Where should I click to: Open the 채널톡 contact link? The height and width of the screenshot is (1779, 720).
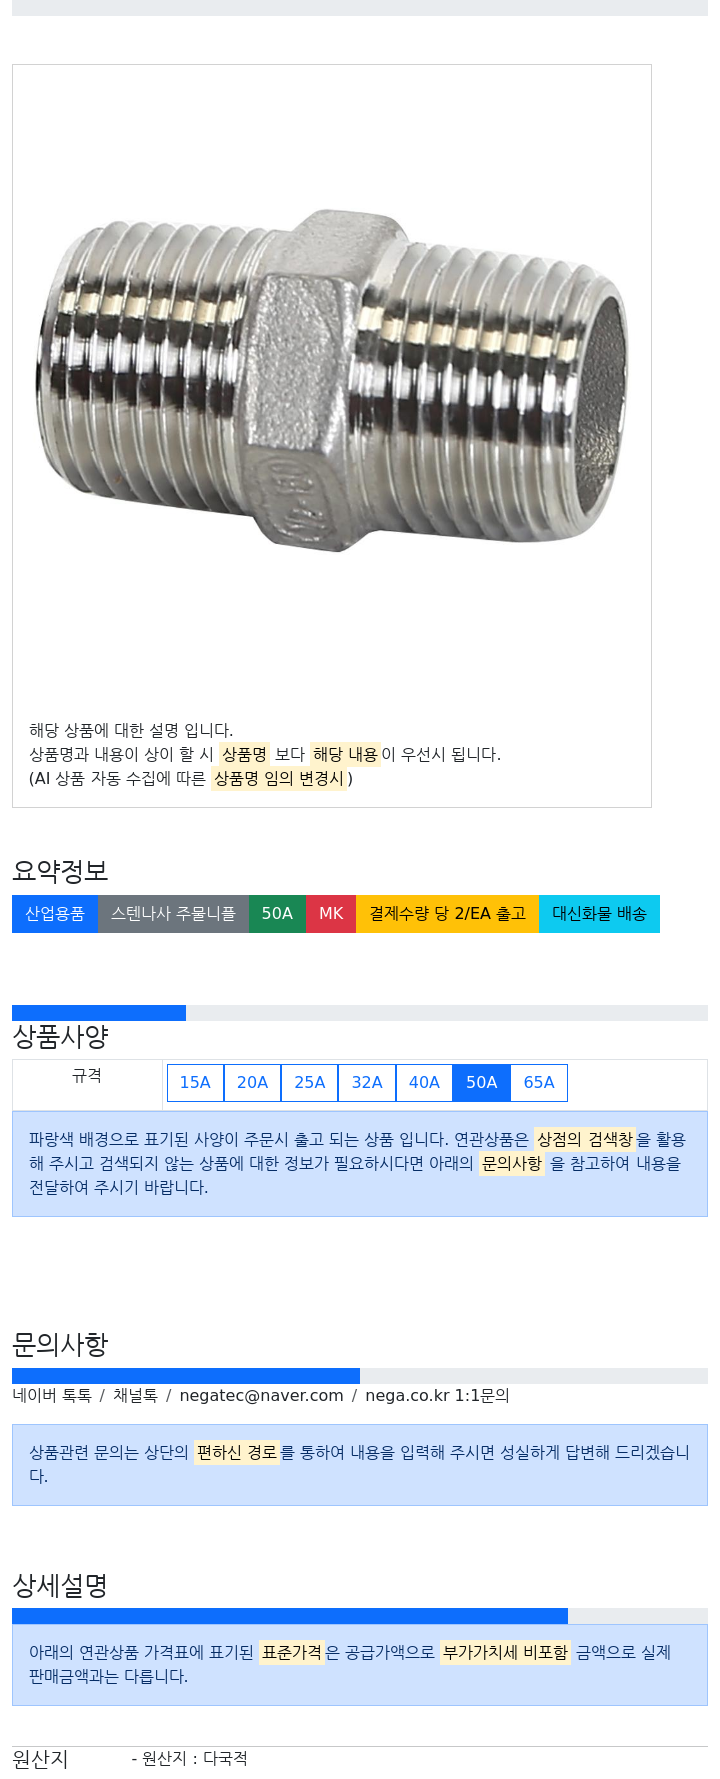point(135,1395)
